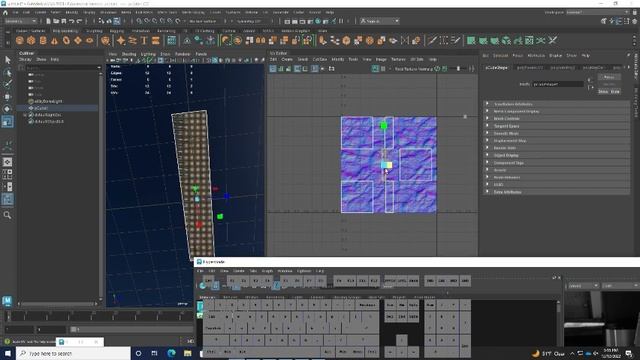Screen dimensions: 640x360
Task: Expand defaultLightSet in Outliner
Action: pos(25,115)
